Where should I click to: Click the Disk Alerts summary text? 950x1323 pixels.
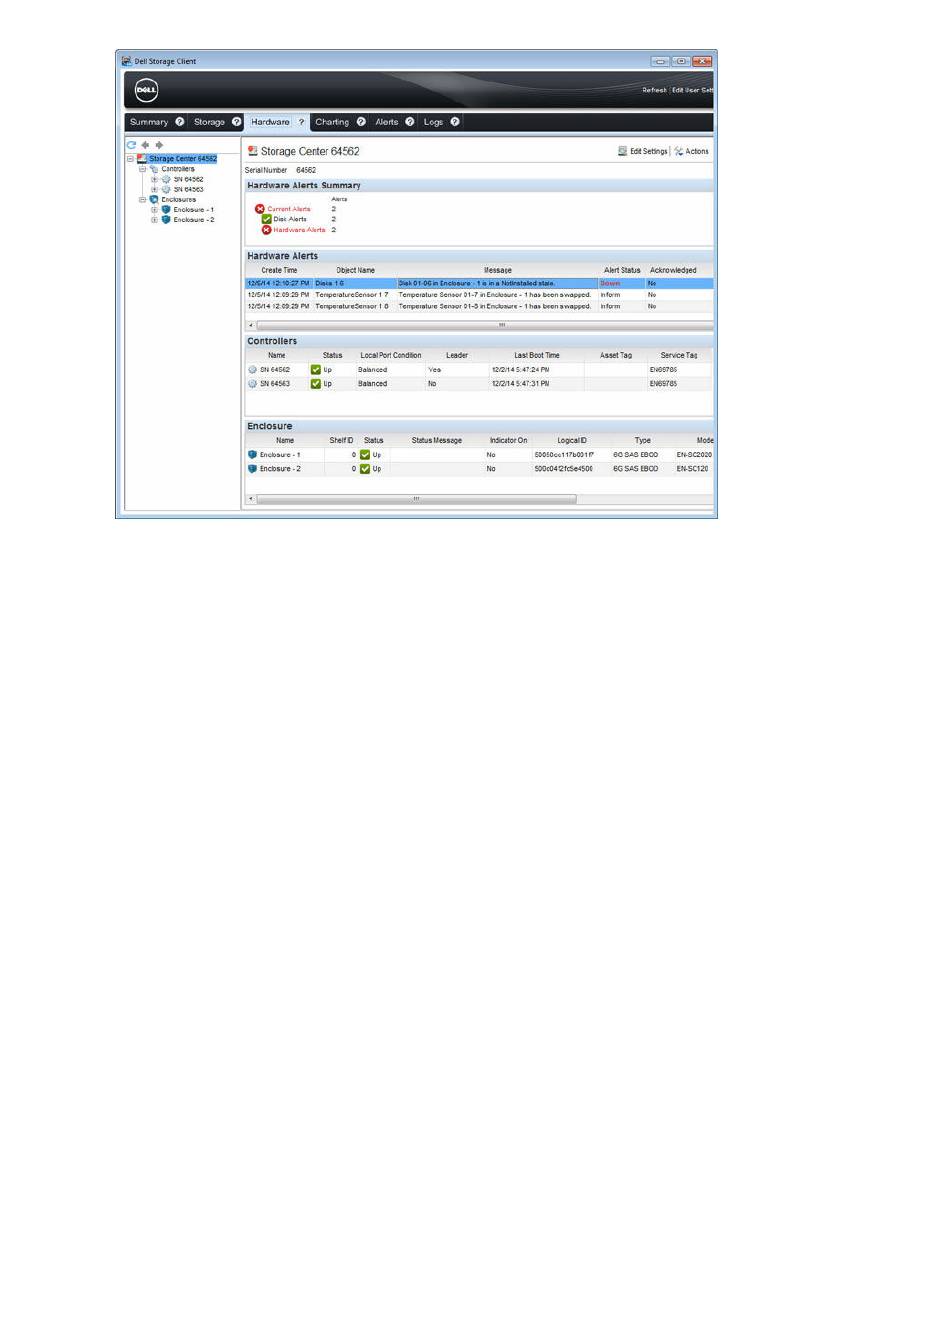coord(290,219)
